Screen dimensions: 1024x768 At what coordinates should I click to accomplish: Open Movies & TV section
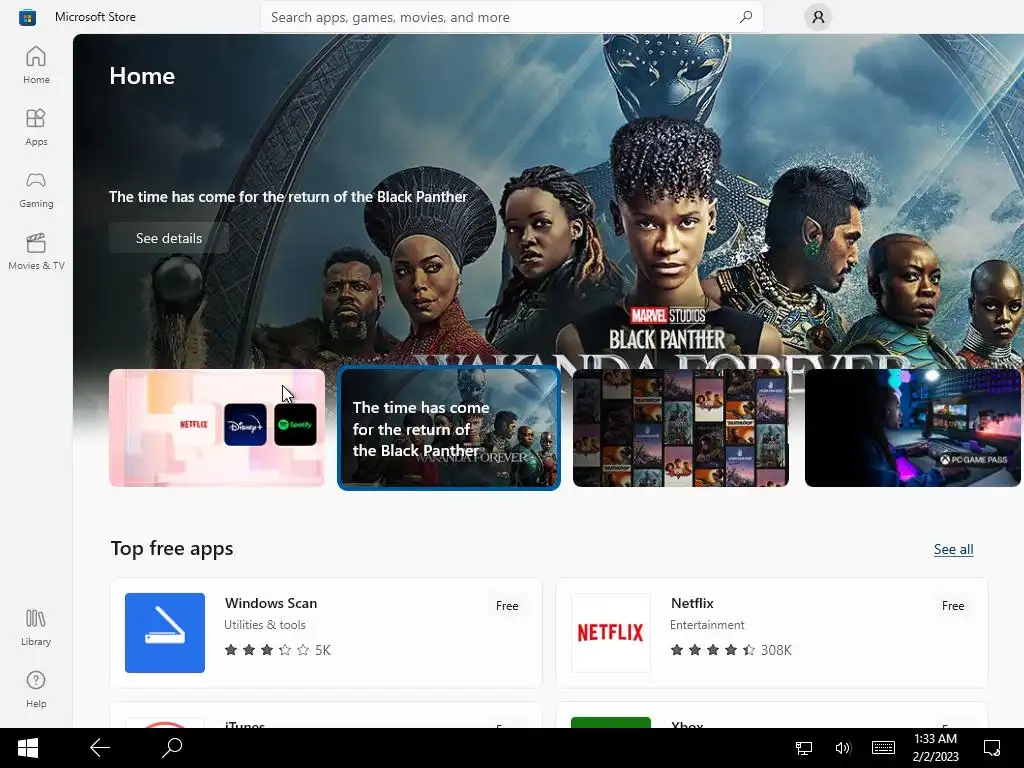point(36,251)
